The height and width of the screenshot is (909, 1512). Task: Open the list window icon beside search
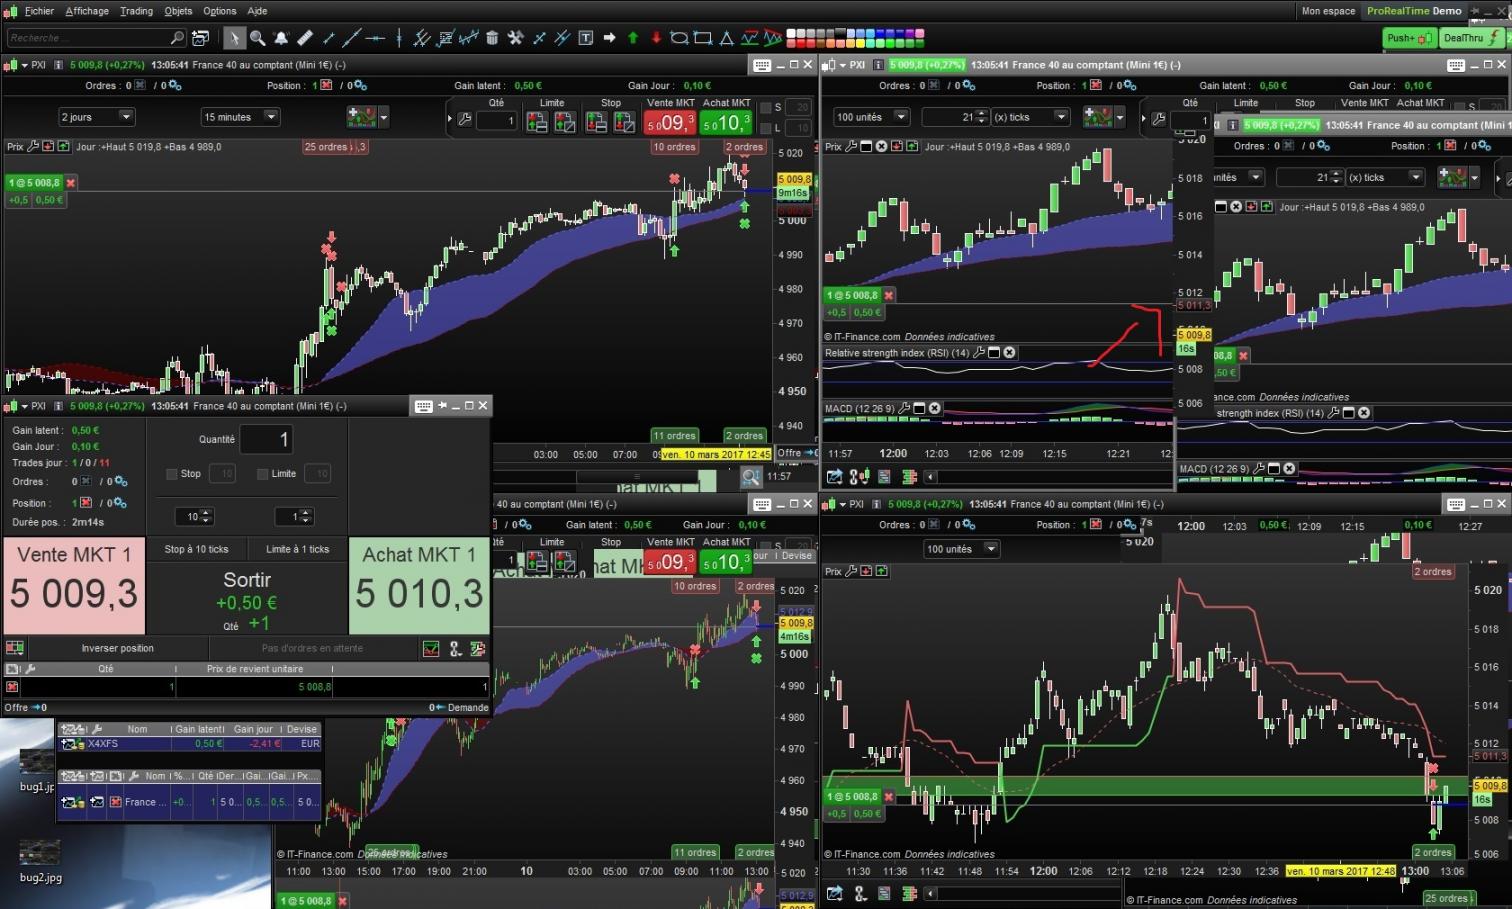[x=200, y=38]
